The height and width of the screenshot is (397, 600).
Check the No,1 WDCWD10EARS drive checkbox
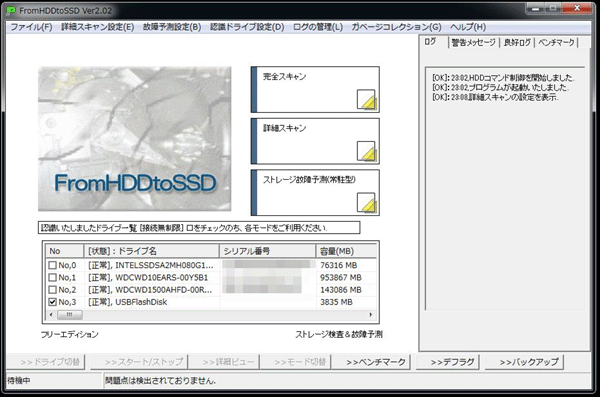pos(52,277)
